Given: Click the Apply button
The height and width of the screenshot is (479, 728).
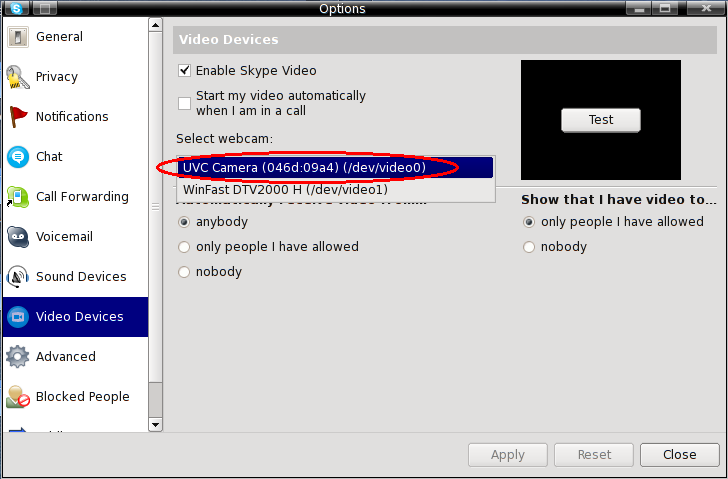Looking at the screenshot, I should click(508, 455).
